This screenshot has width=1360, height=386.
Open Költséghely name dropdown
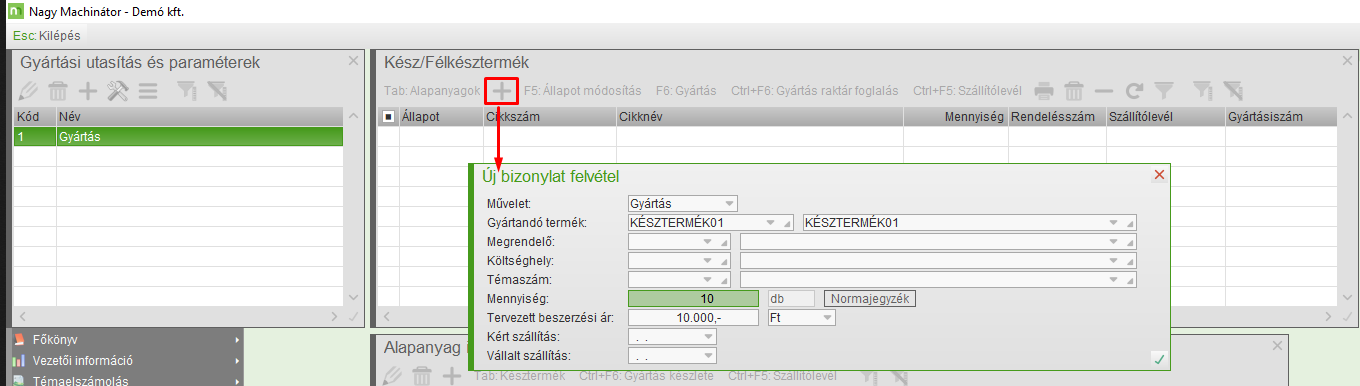click(1113, 261)
